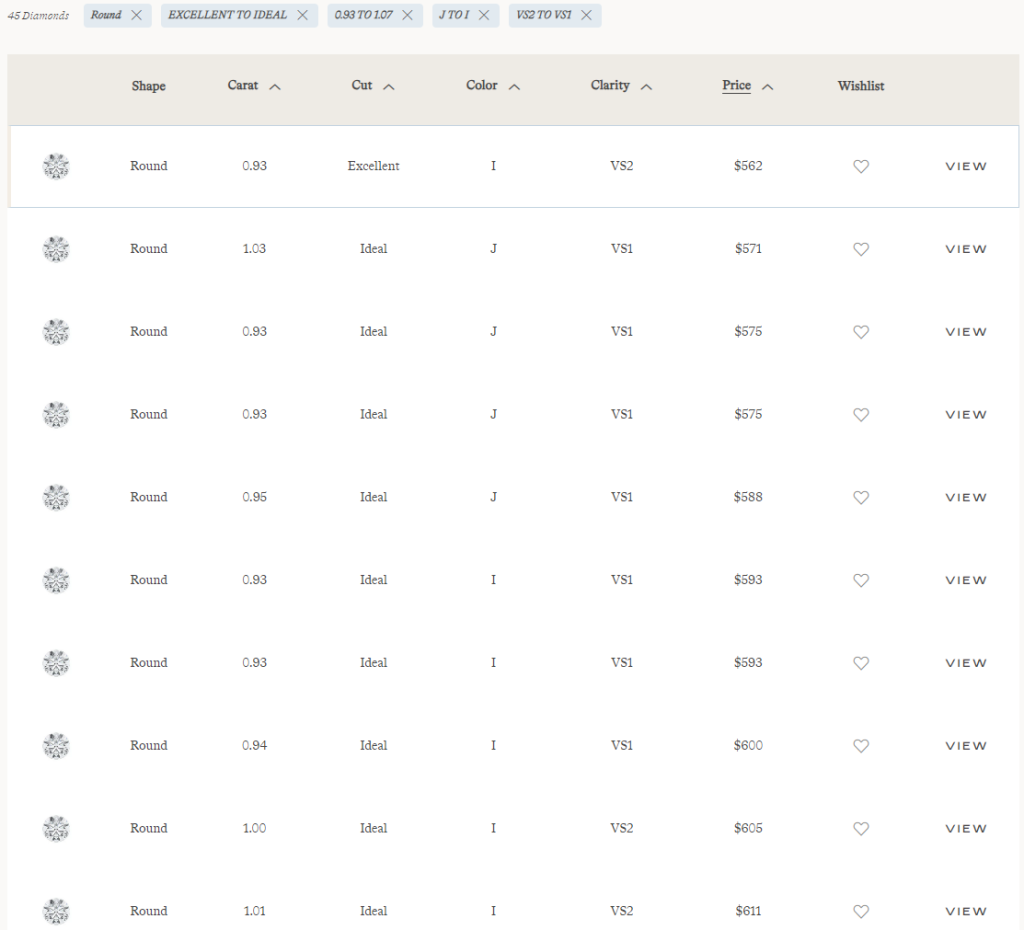Sort diamonds by Color column

493,86
